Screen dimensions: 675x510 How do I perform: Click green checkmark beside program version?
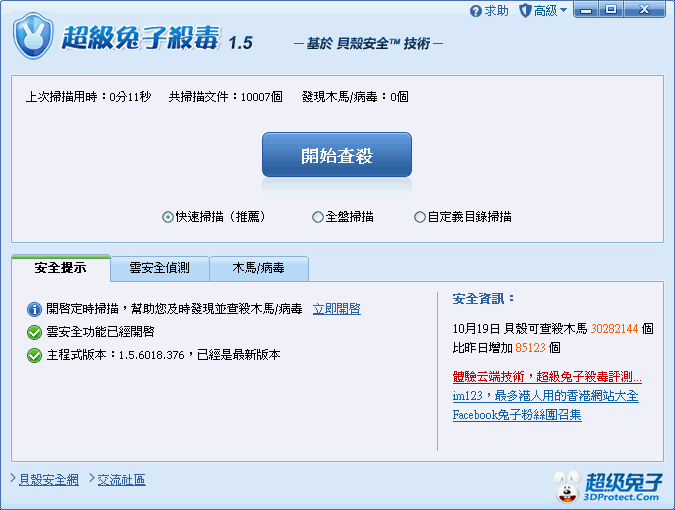click(x=35, y=355)
